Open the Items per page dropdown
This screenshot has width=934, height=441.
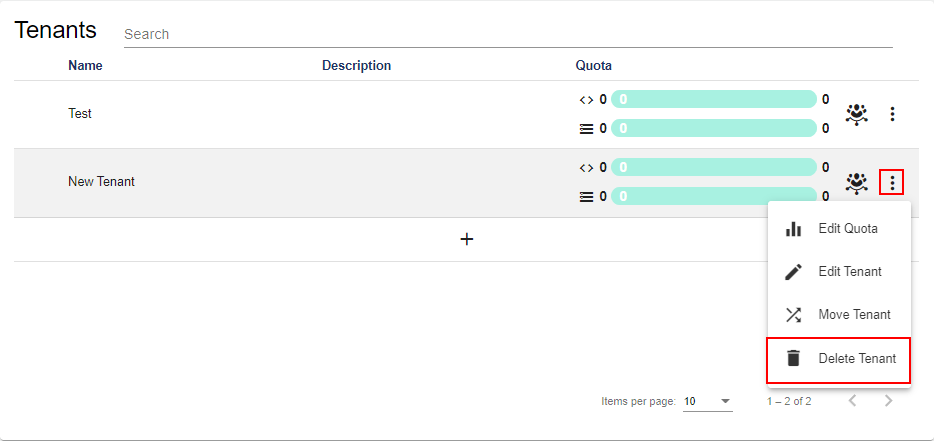coord(707,401)
